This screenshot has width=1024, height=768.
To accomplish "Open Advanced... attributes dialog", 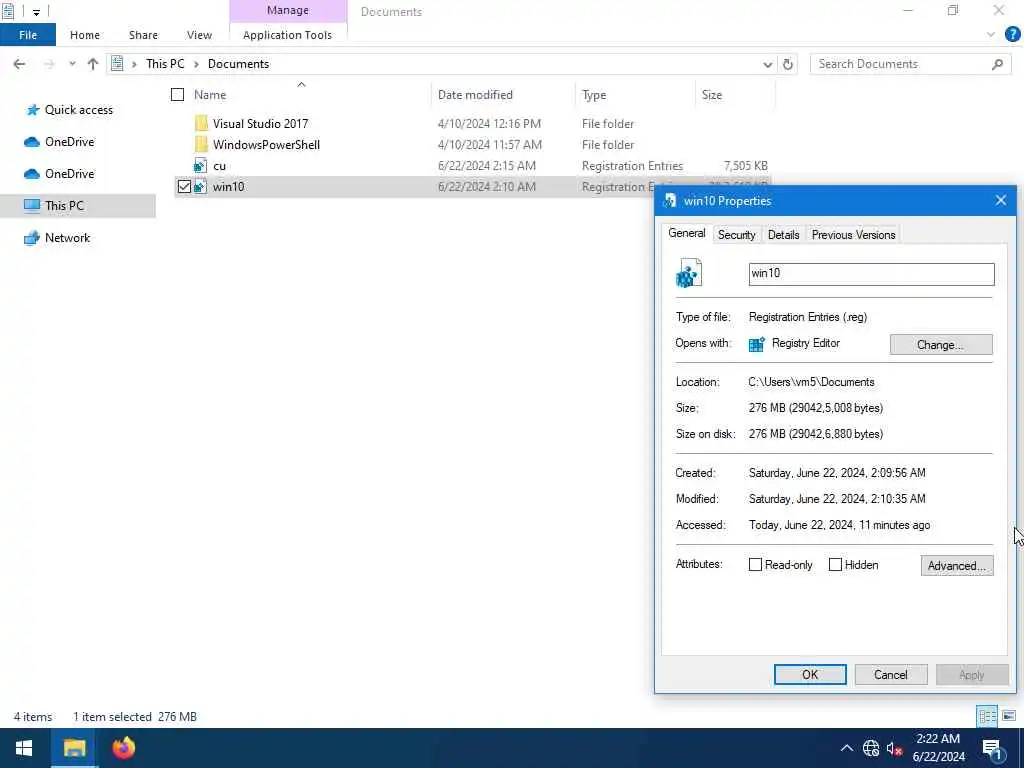I will click(957, 566).
